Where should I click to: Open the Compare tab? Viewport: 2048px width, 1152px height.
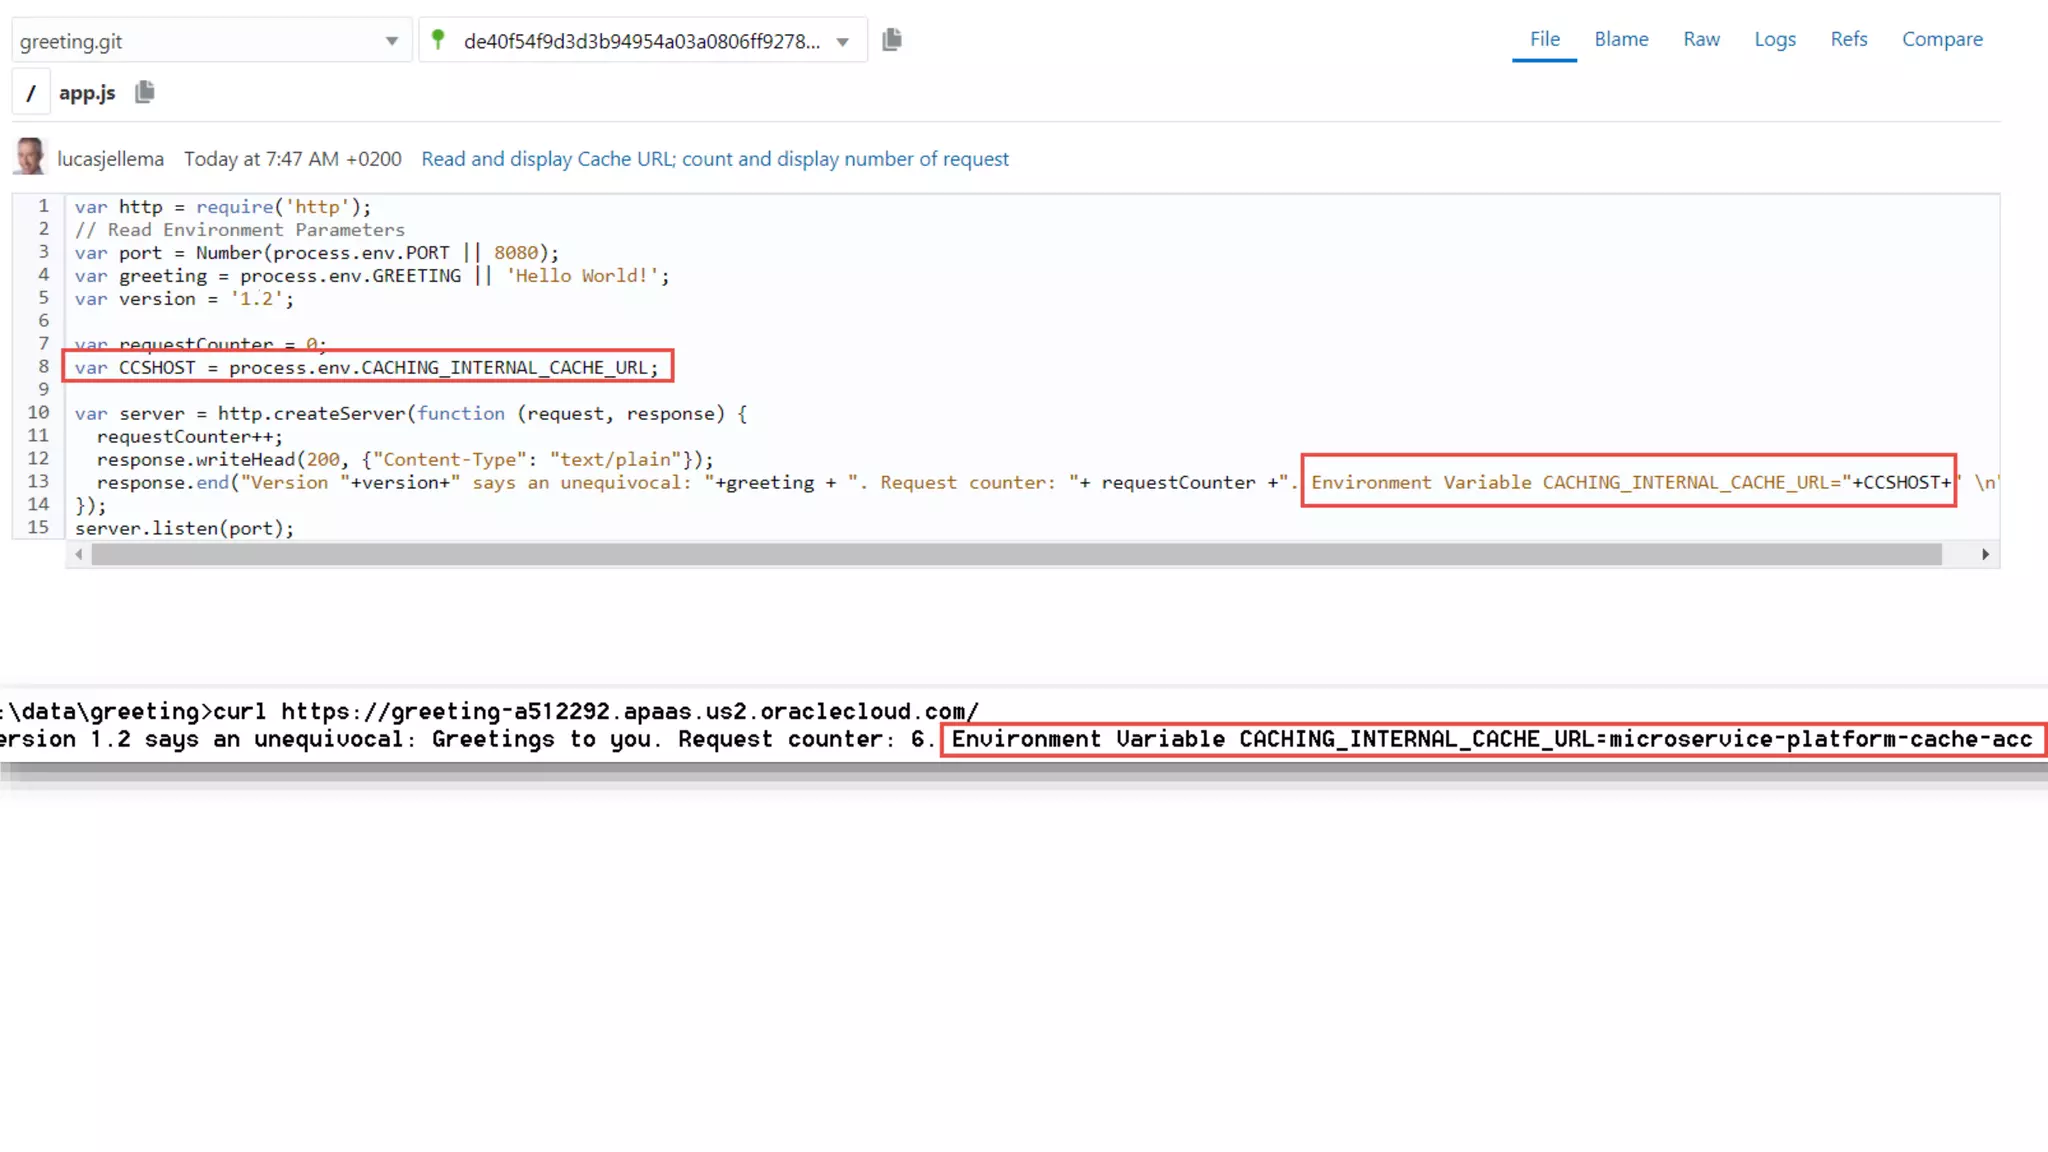[1942, 39]
